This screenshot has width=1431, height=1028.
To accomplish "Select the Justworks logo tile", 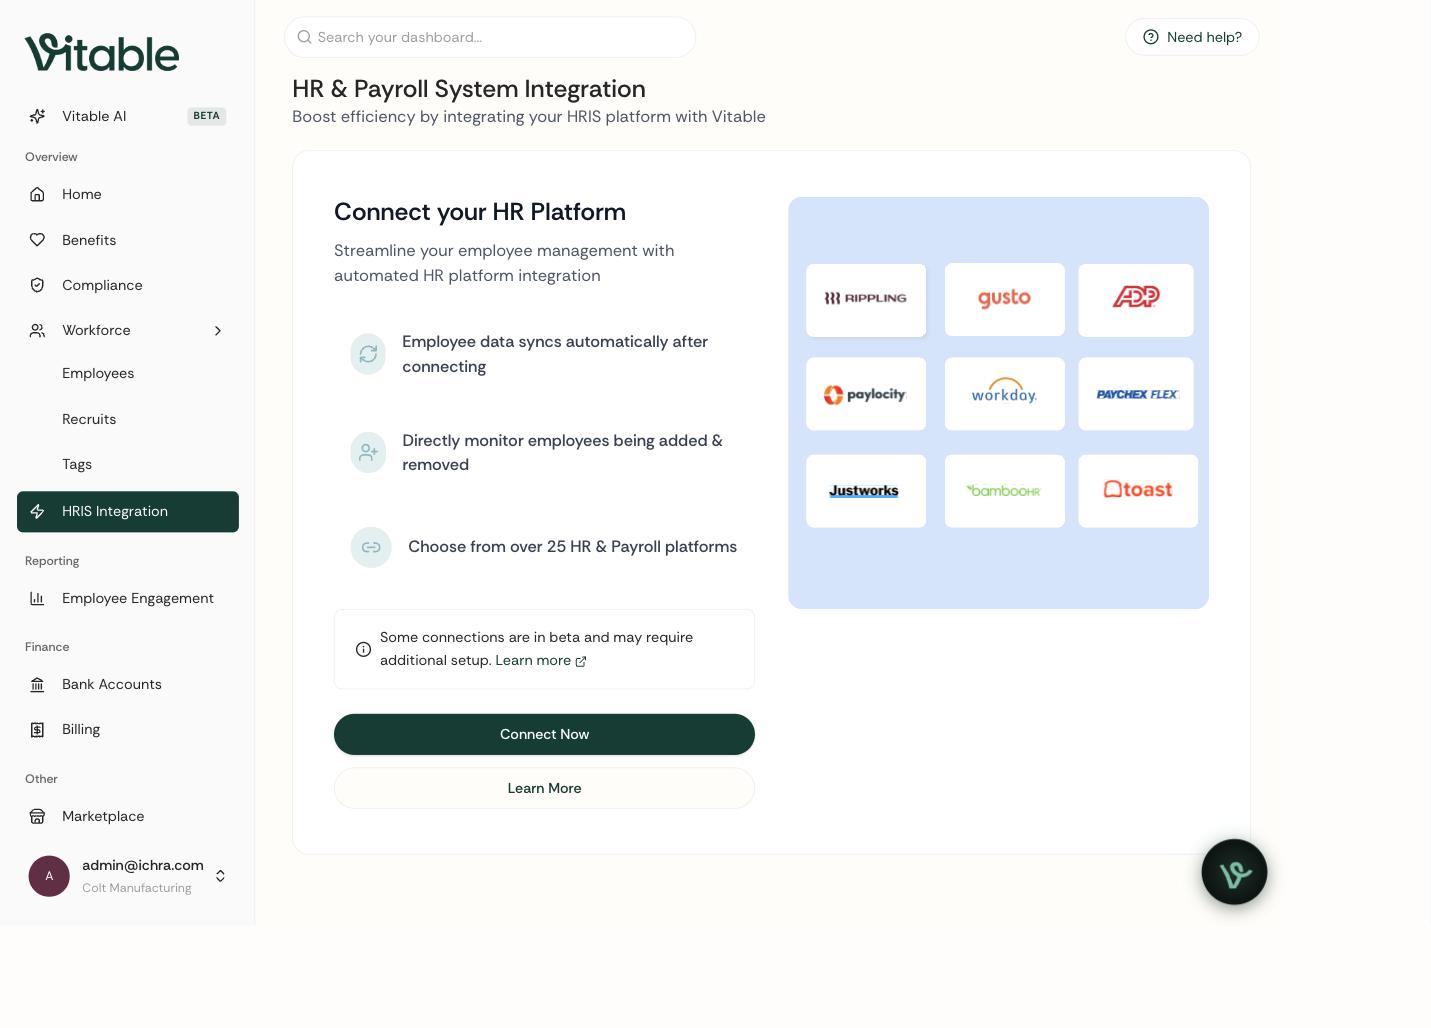I will [x=866, y=491].
